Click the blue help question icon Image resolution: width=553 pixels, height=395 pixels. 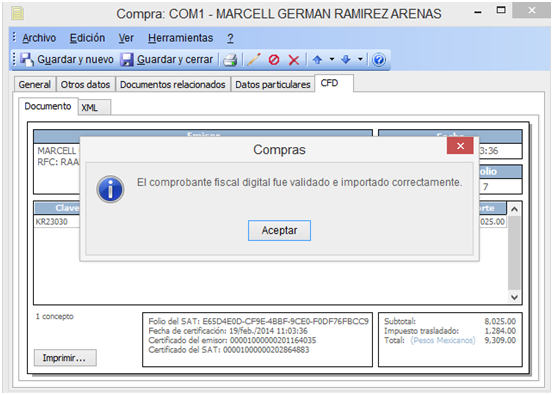point(379,60)
